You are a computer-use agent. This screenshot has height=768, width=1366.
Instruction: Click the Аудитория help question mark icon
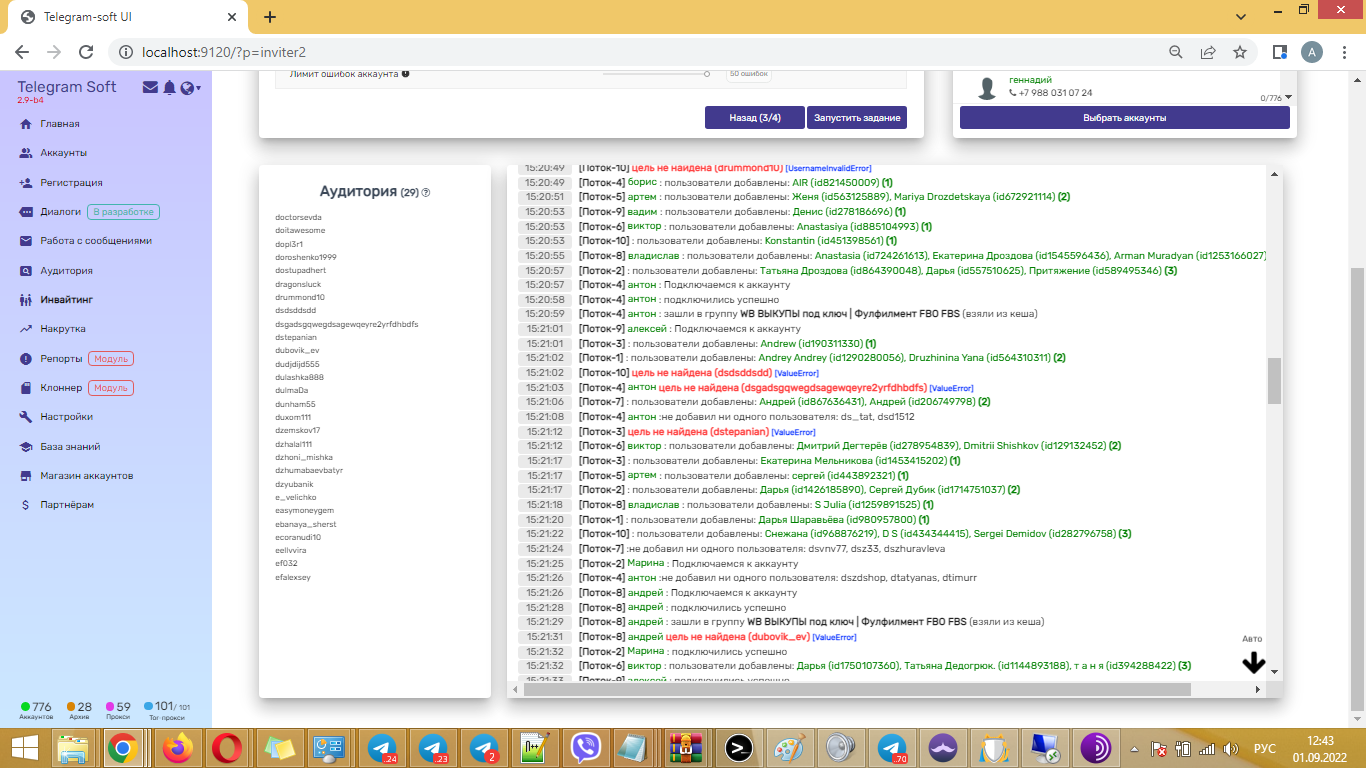pos(426,193)
